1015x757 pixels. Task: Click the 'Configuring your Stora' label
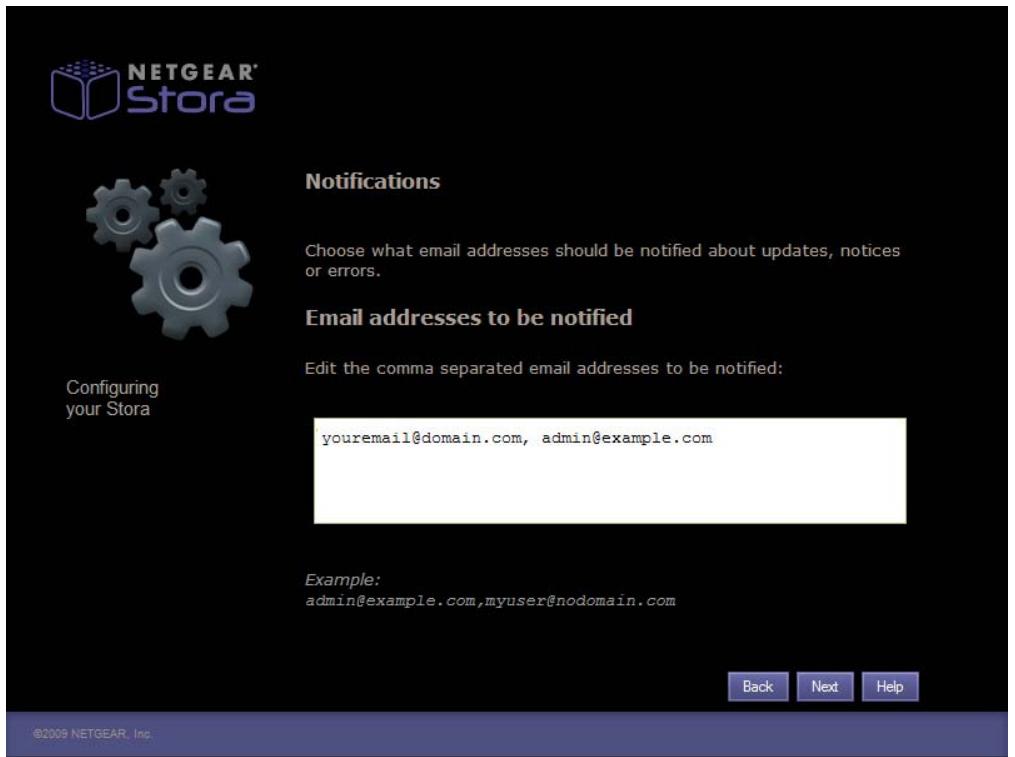click(113, 398)
